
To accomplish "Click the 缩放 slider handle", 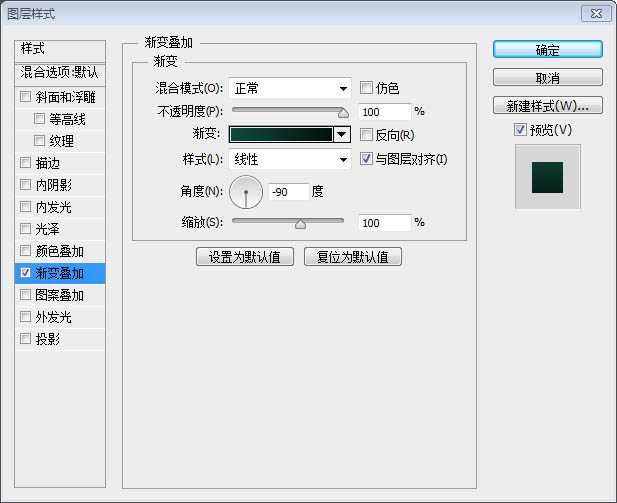I will point(300,224).
